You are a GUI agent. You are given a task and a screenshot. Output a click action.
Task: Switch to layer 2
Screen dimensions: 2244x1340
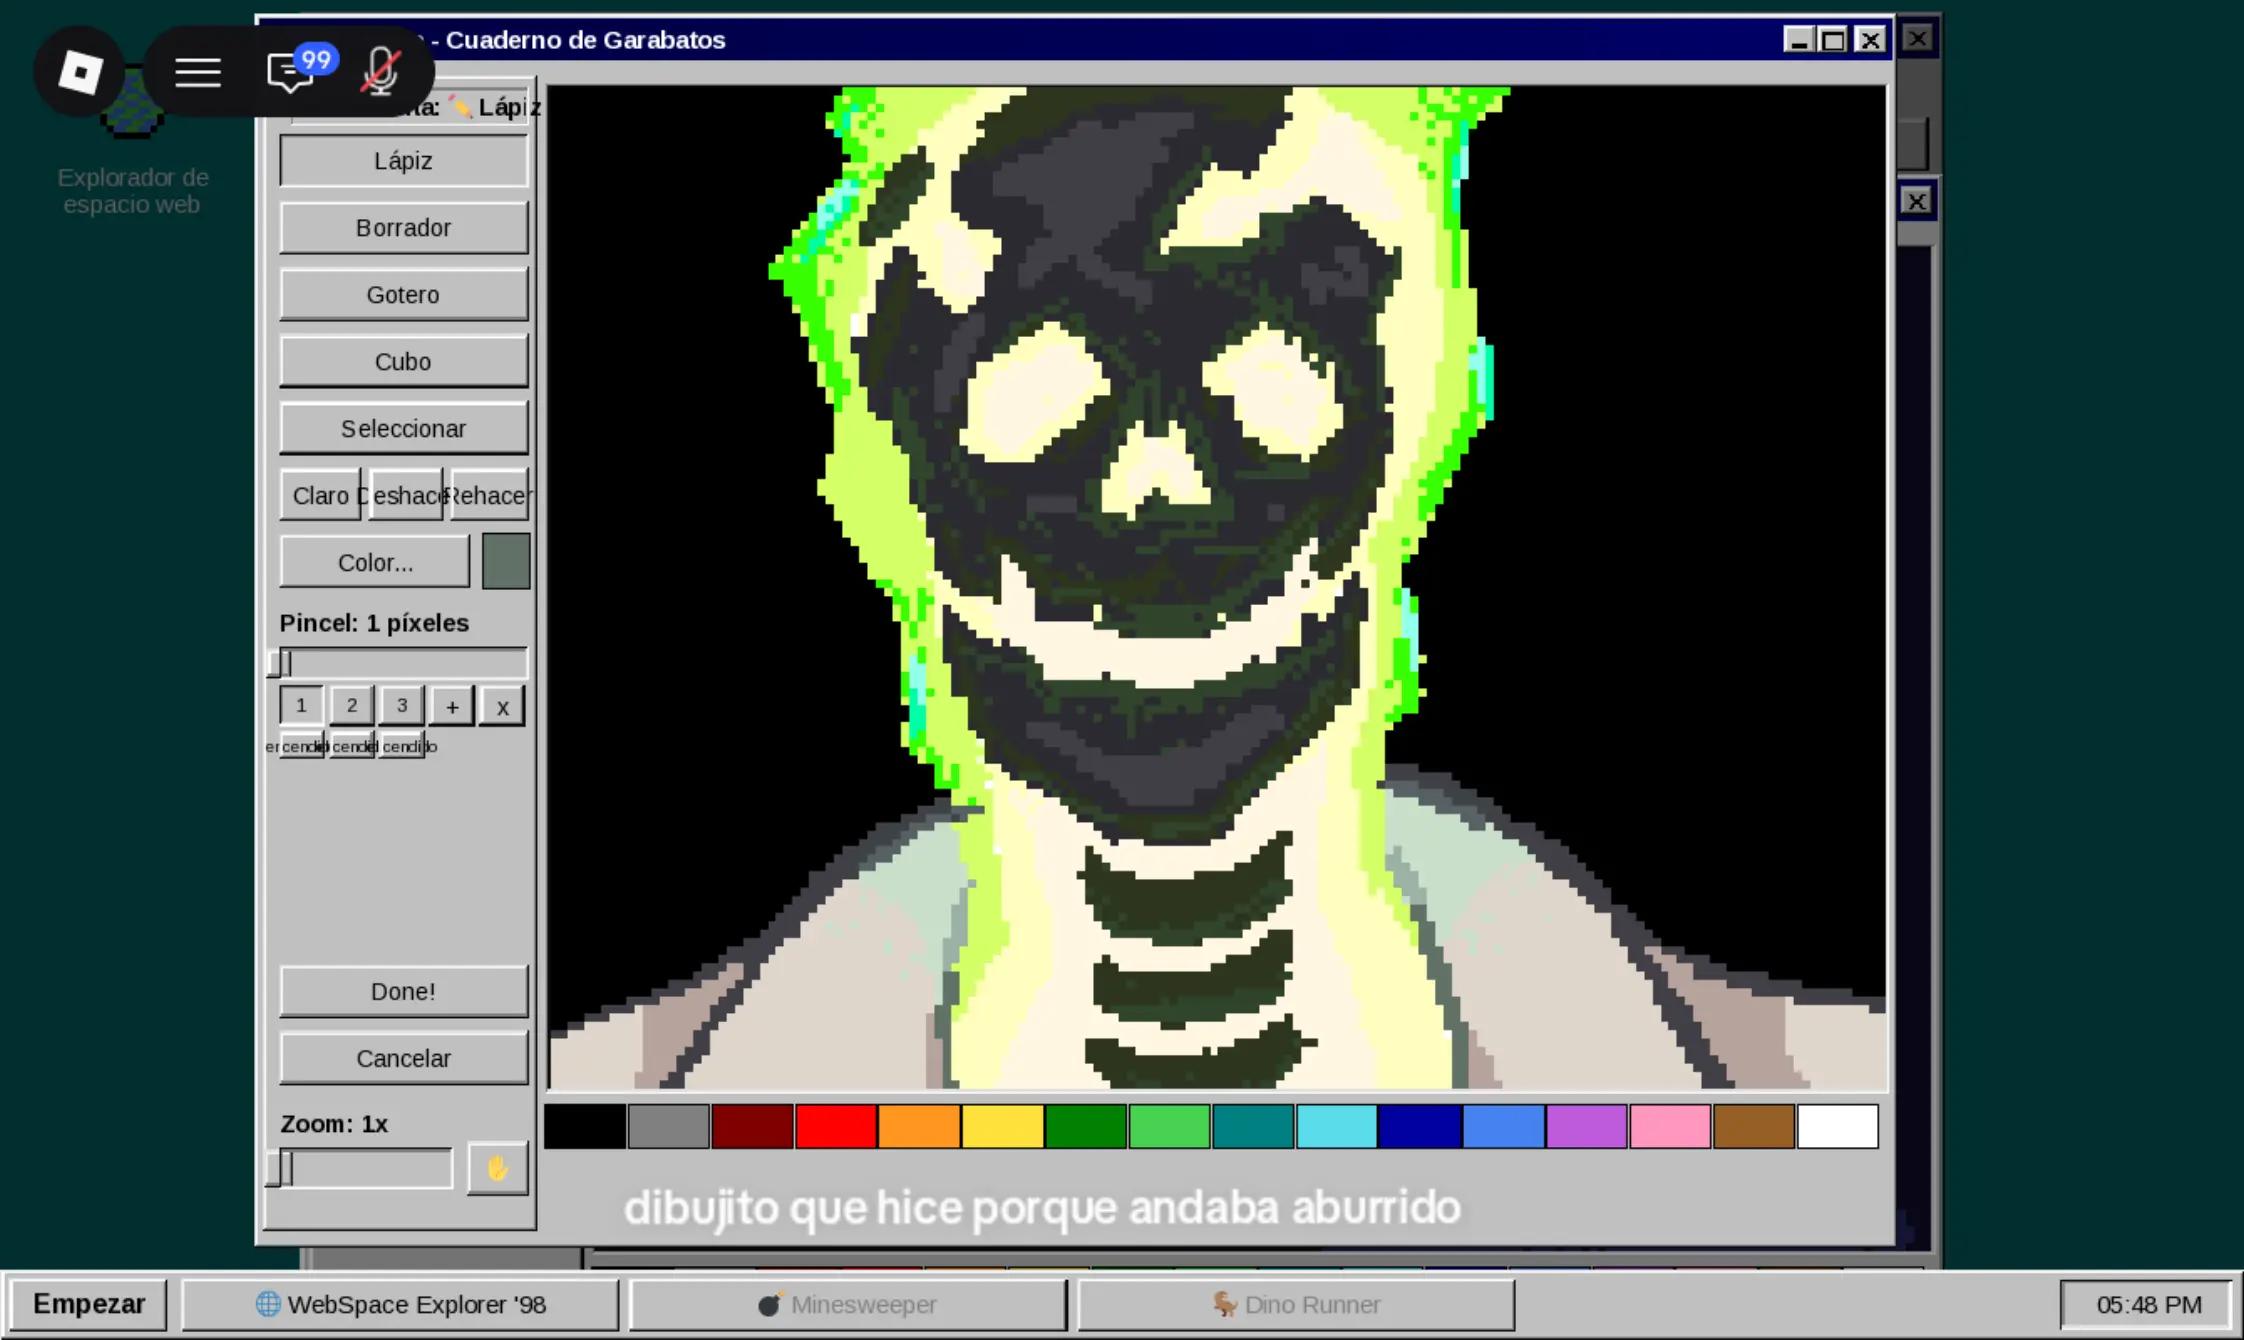click(351, 706)
